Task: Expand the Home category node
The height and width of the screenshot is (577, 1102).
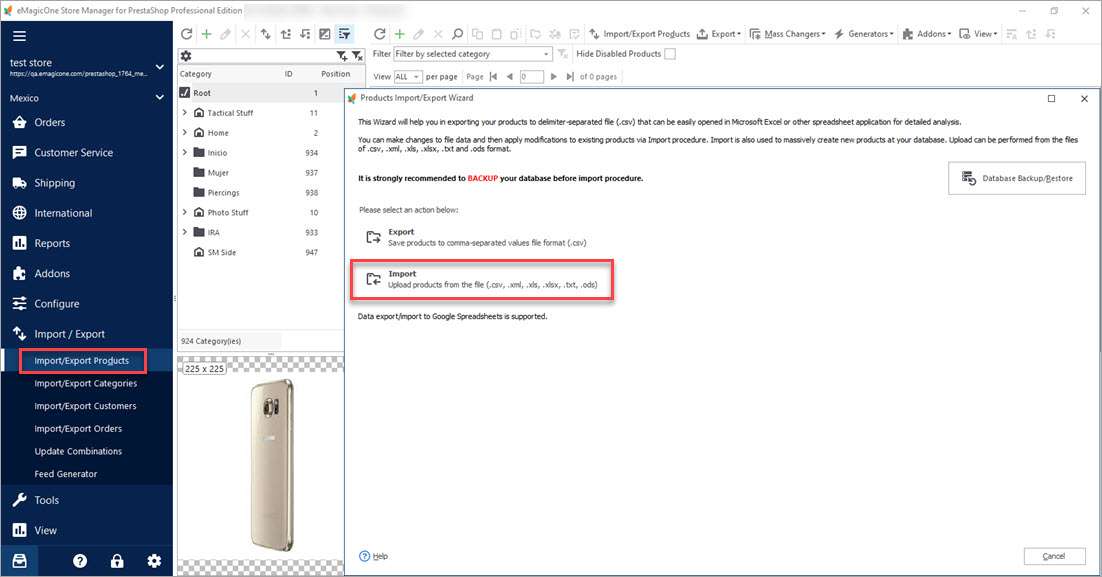Action: tap(185, 132)
